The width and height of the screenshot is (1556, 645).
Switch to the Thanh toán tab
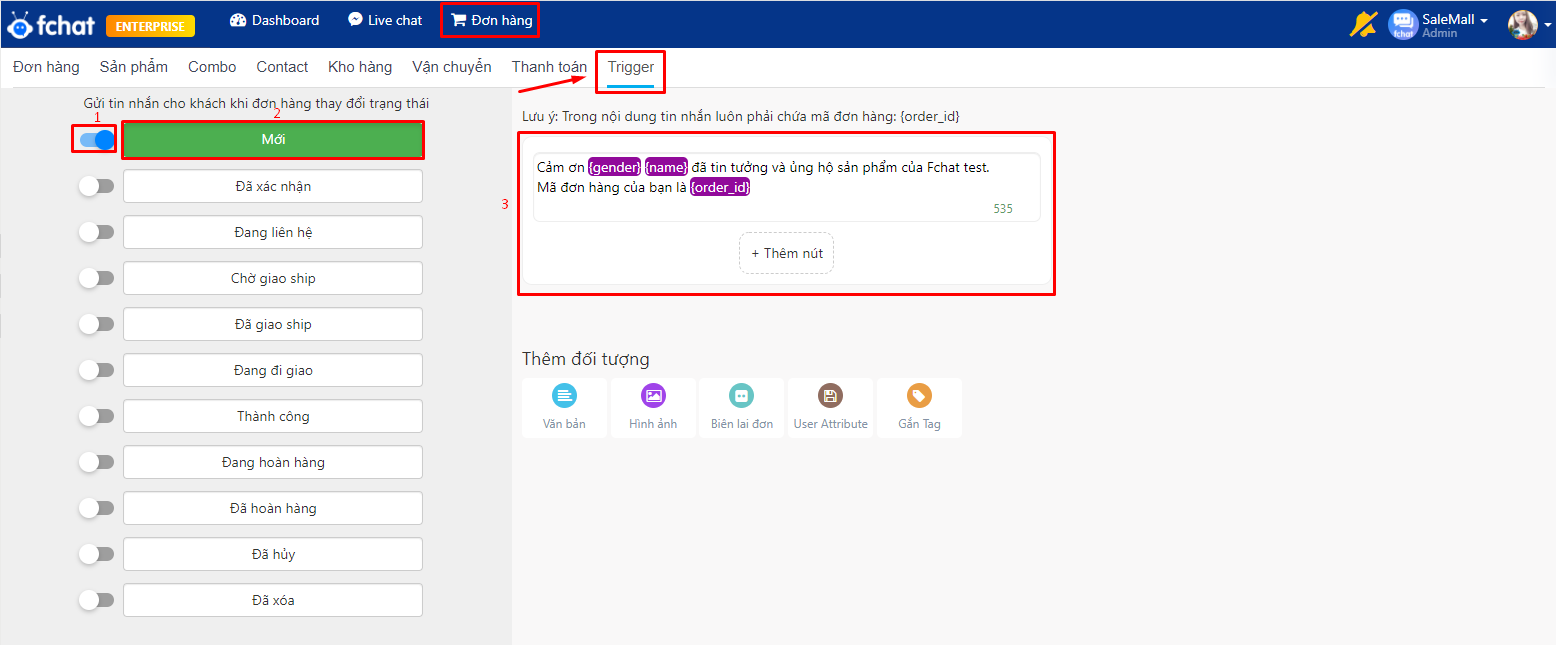coord(549,67)
